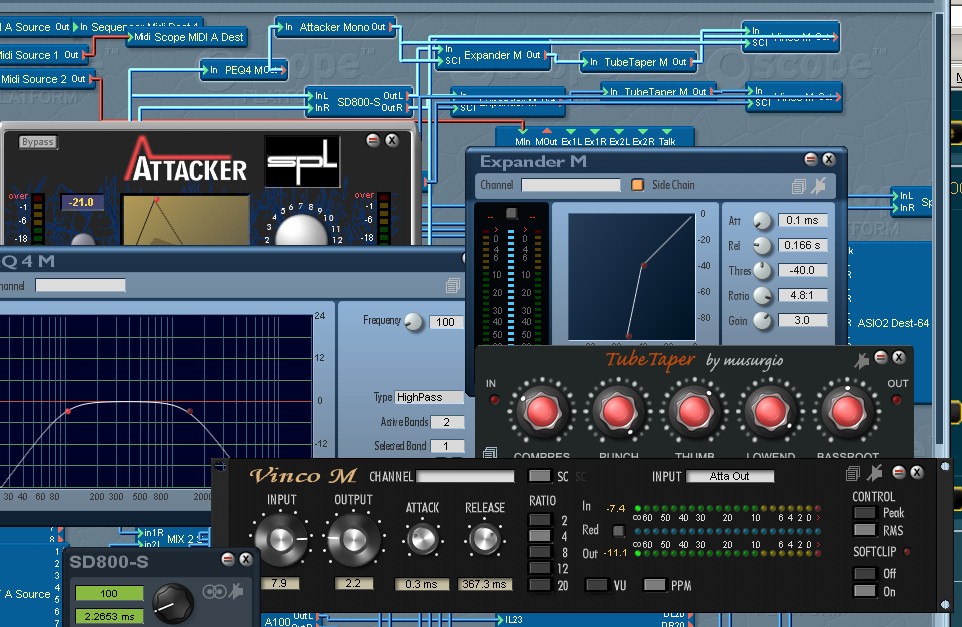Click the 2.2653 ms value in SD800-S
962x627 pixels.
click(109, 617)
